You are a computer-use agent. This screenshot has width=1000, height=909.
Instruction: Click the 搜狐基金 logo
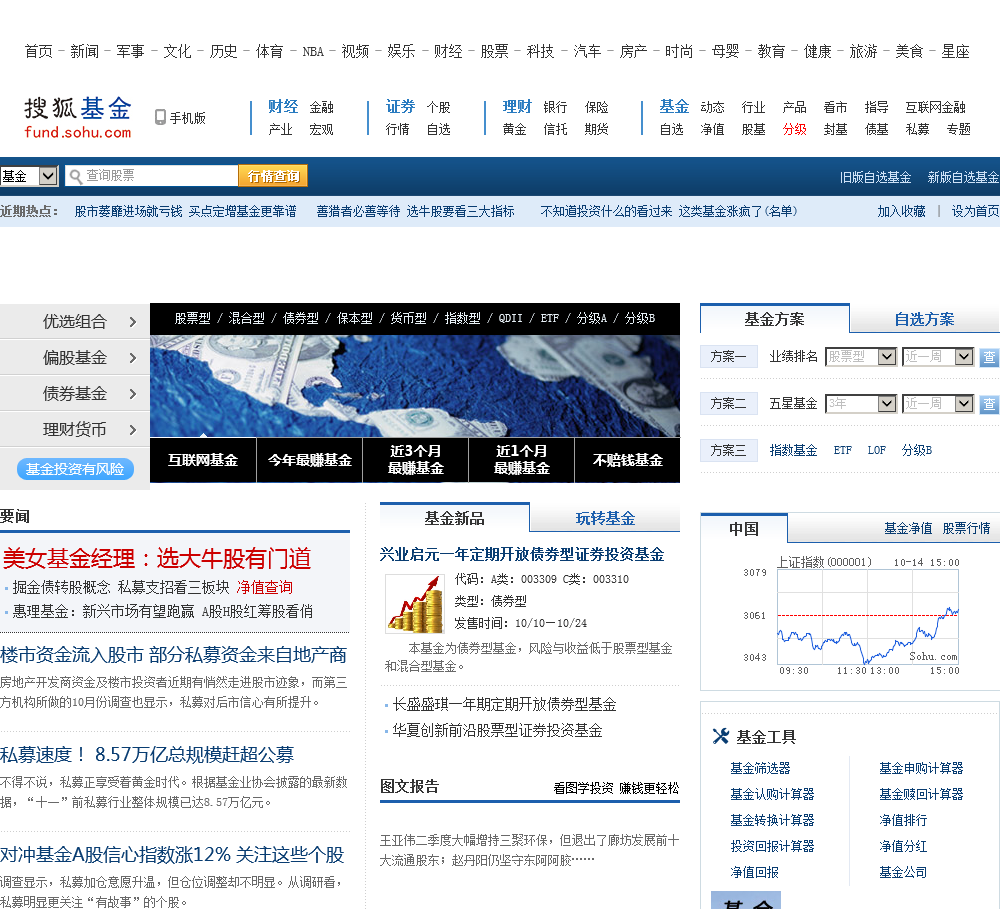coord(78,117)
